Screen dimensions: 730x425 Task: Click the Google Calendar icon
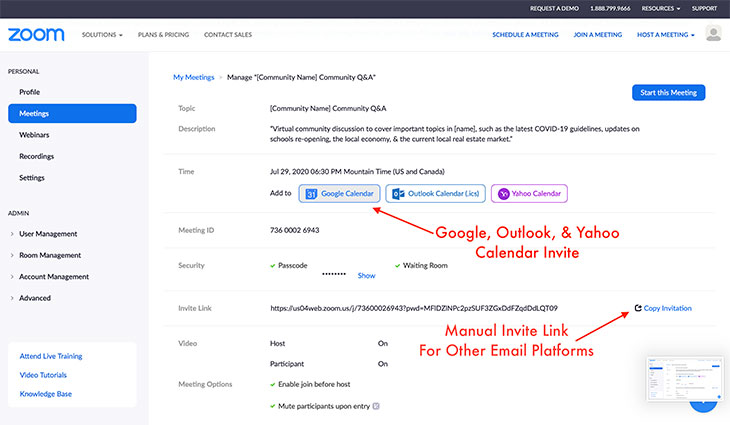pyautogui.click(x=311, y=194)
